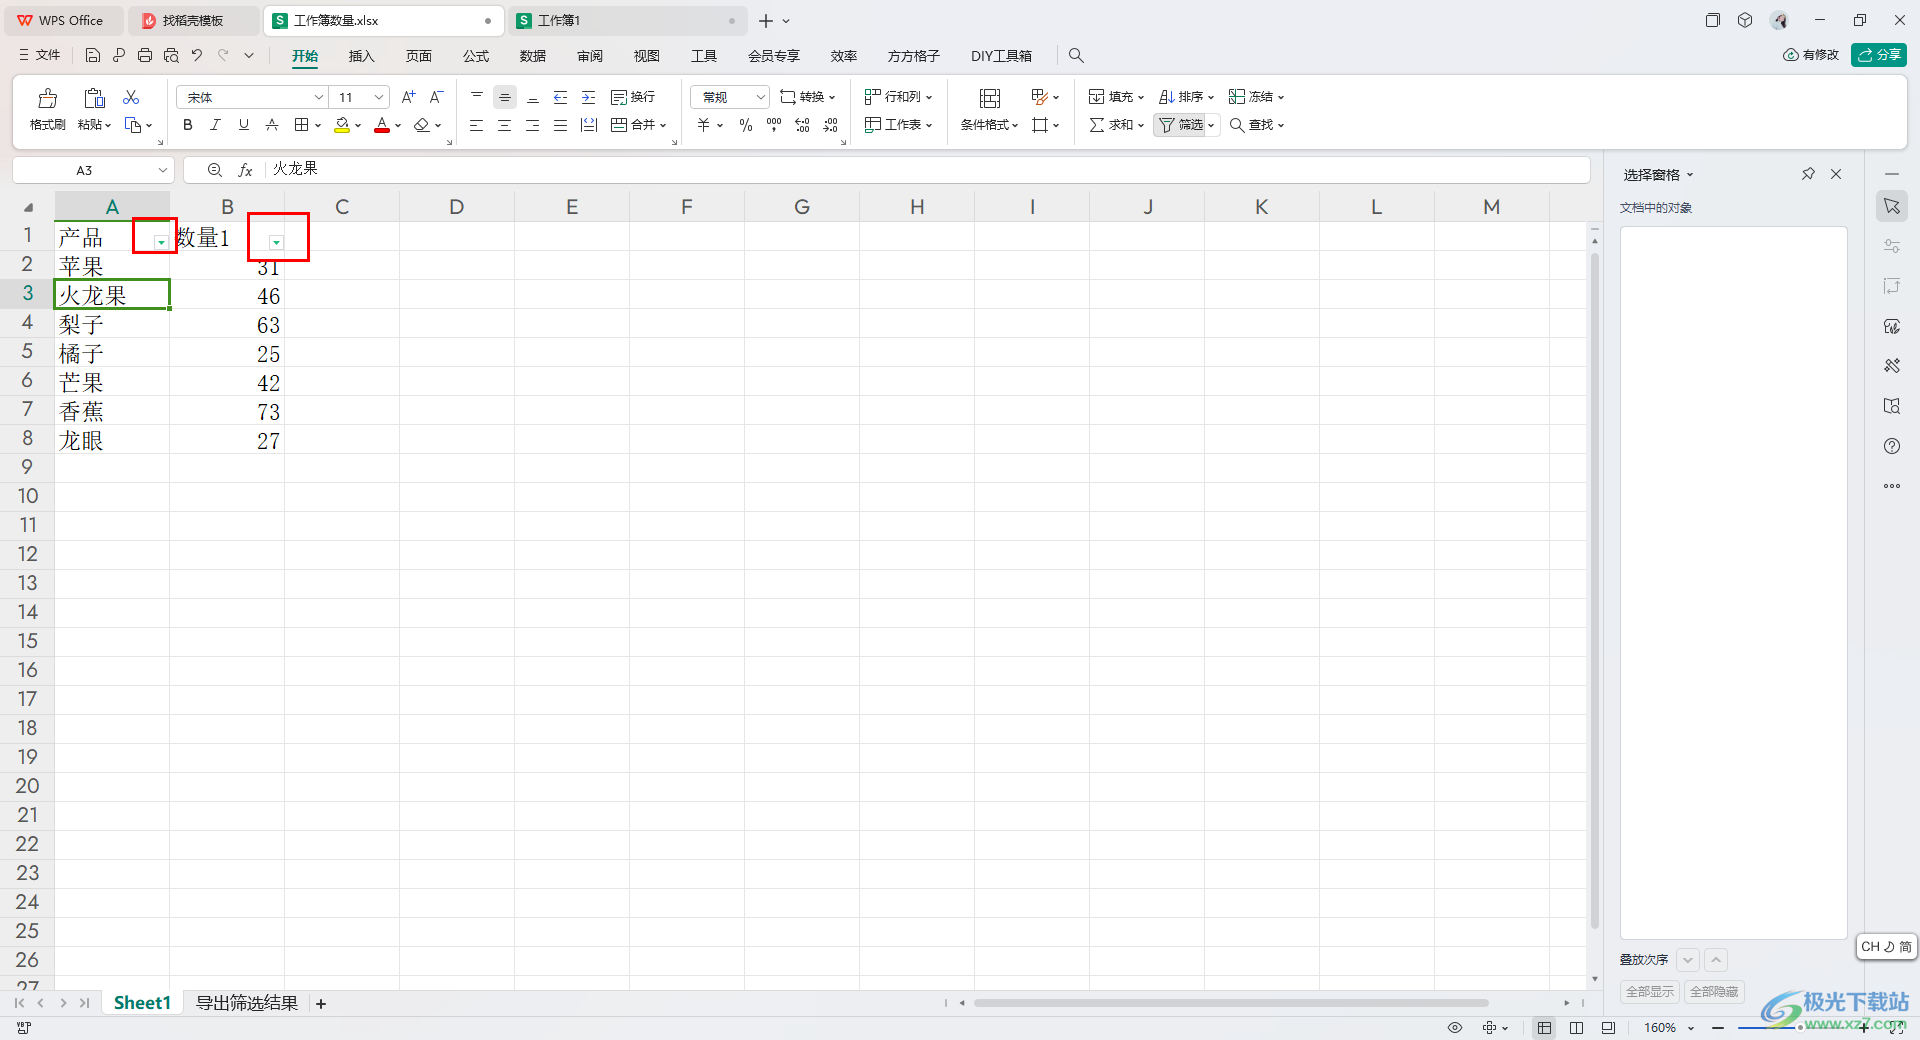1920x1040 pixels.
Task: Open the 数据 ribbon tab
Action: (533, 56)
